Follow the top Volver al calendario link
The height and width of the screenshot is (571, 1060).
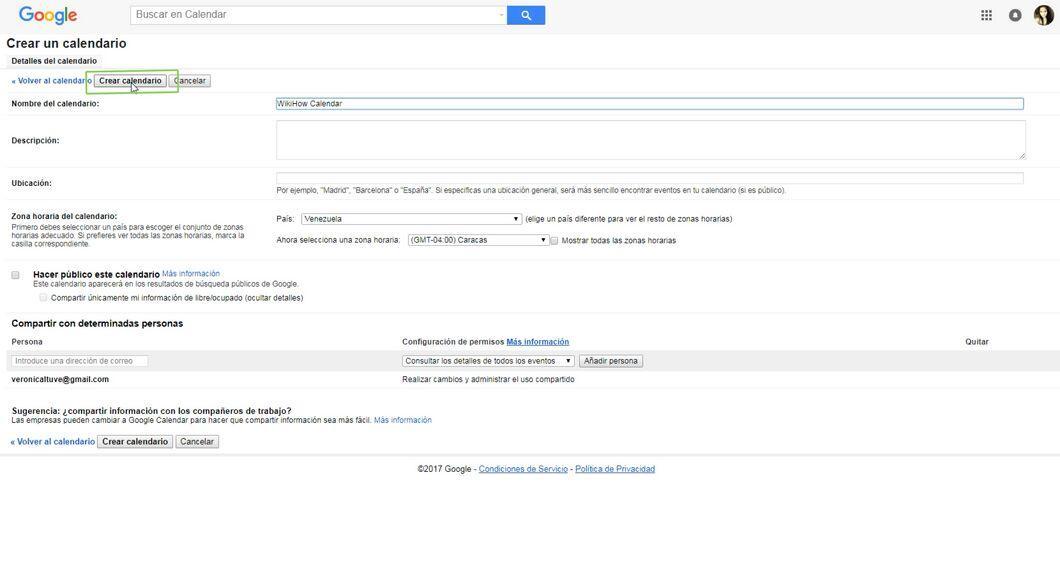51,80
